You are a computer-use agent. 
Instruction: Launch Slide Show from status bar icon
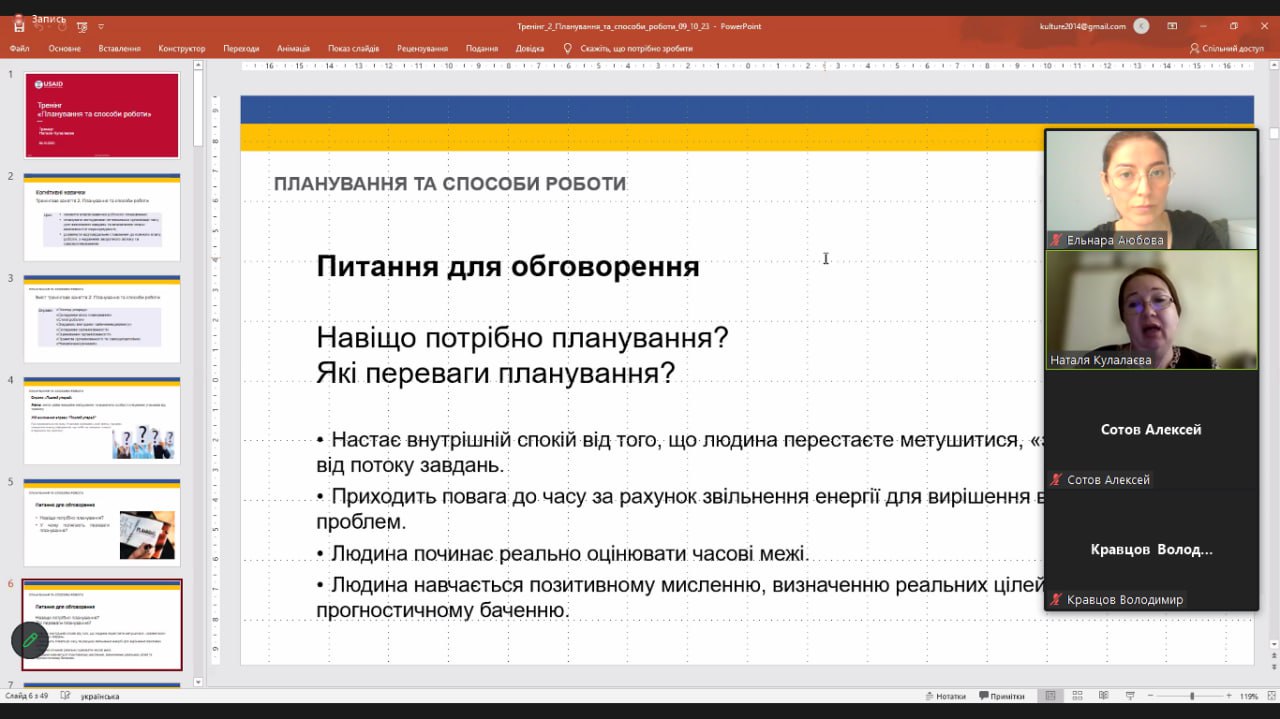1130,696
